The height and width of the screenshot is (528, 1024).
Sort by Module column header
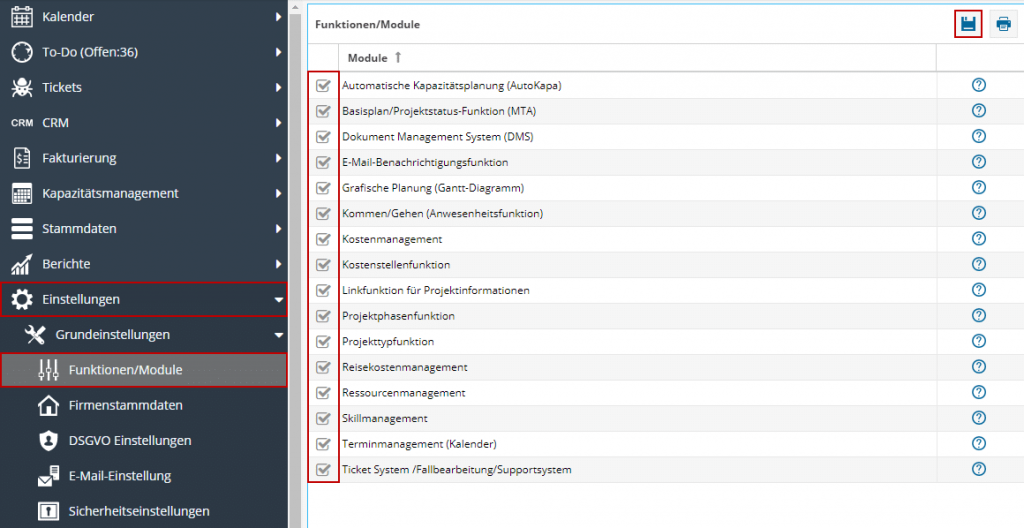click(x=367, y=58)
